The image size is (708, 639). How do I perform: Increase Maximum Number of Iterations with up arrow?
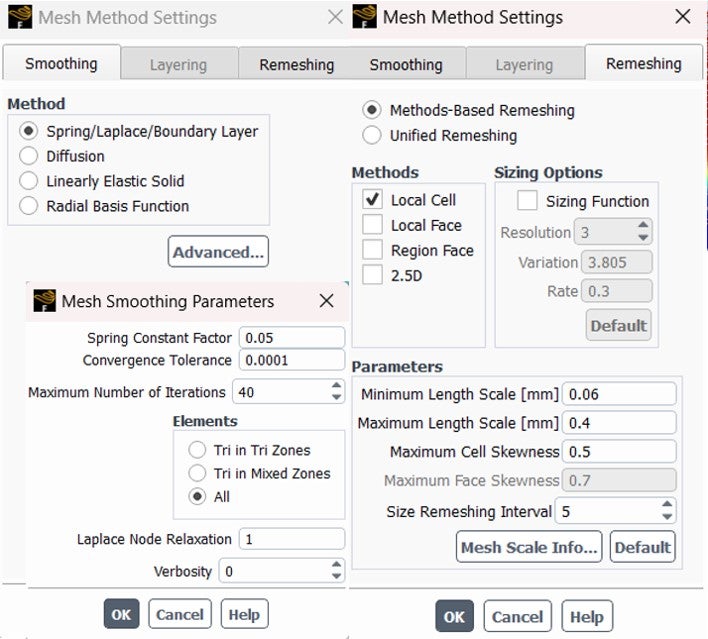click(336, 386)
